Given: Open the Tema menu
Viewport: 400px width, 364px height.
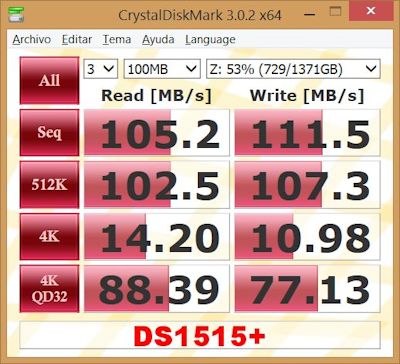Looking at the screenshot, I should pos(117,40).
